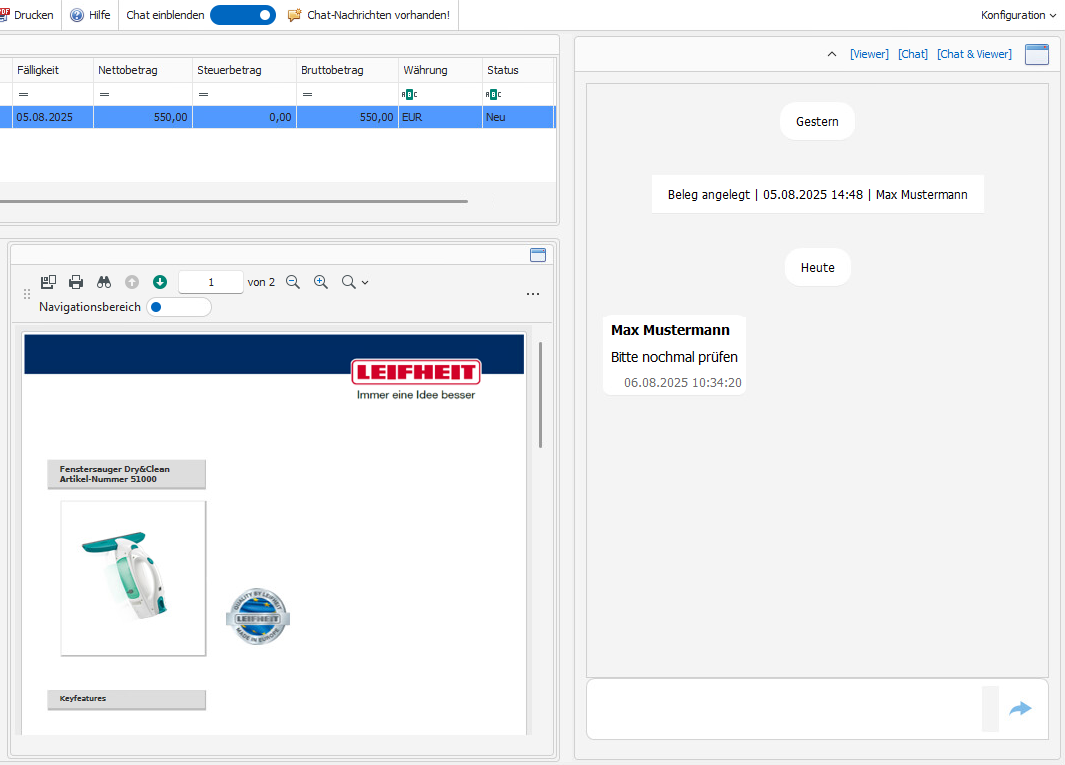The height and width of the screenshot is (765, 1065).
Task: Zoom out in the document viewer
Action: tap(293, 282)
